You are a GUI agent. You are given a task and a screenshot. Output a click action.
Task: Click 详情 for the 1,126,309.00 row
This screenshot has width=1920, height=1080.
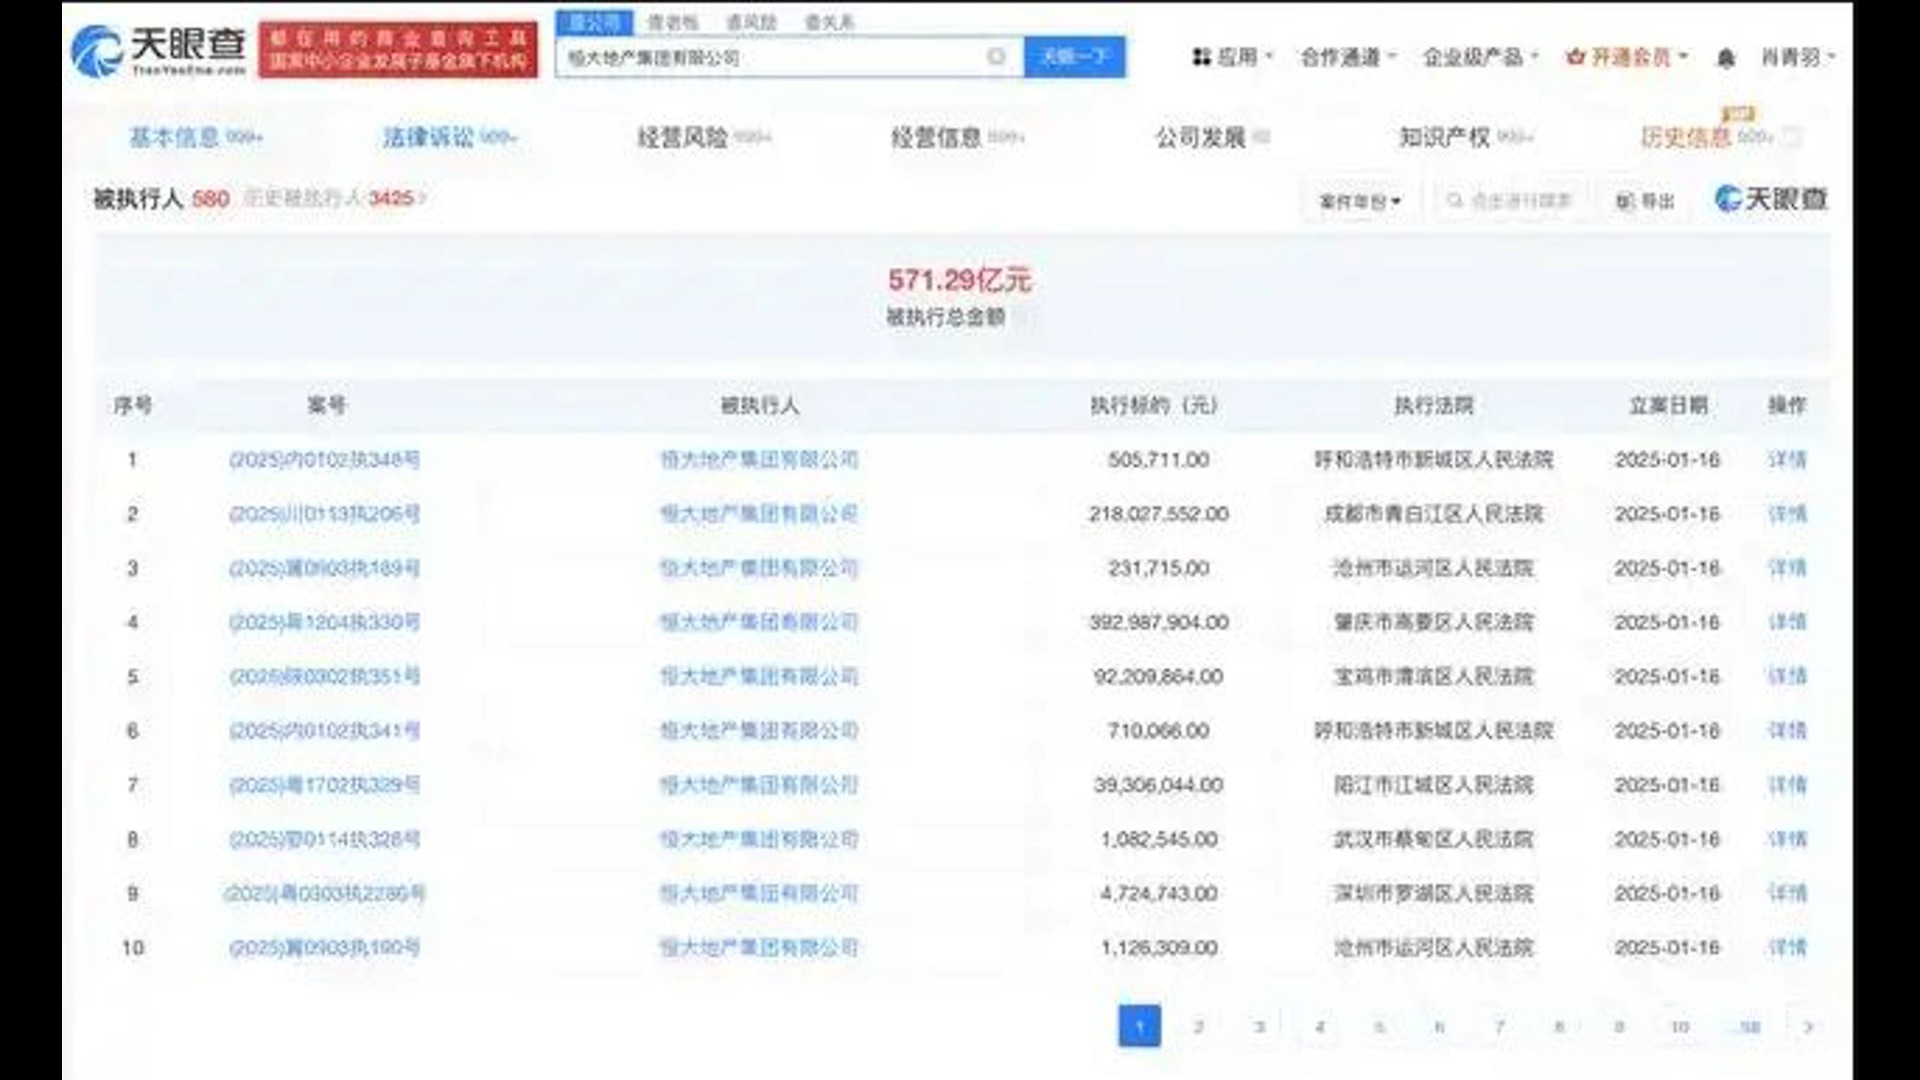[1787, 947]
